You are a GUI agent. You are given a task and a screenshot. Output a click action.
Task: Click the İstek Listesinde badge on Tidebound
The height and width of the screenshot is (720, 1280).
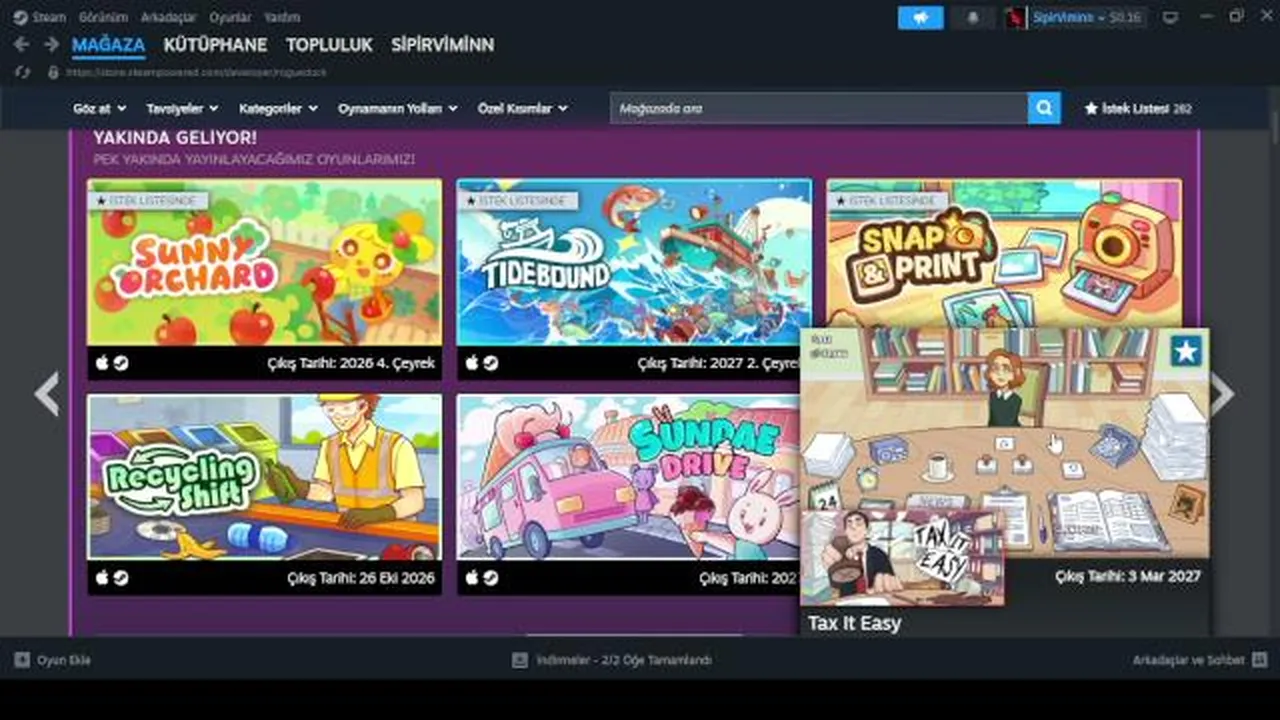518,201
